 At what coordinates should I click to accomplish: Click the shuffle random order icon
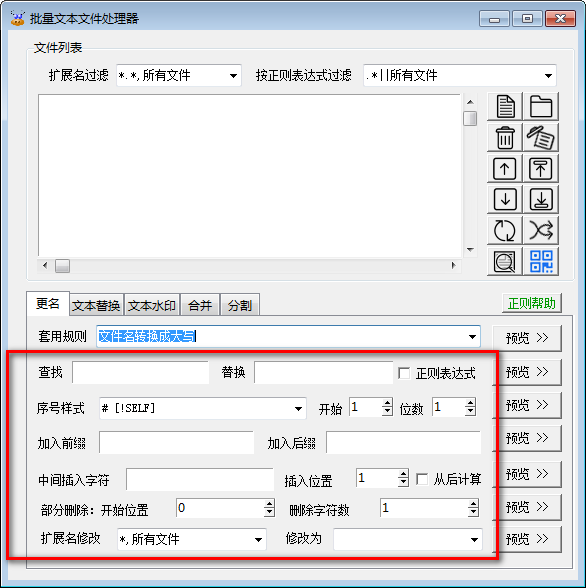point(541,230)
